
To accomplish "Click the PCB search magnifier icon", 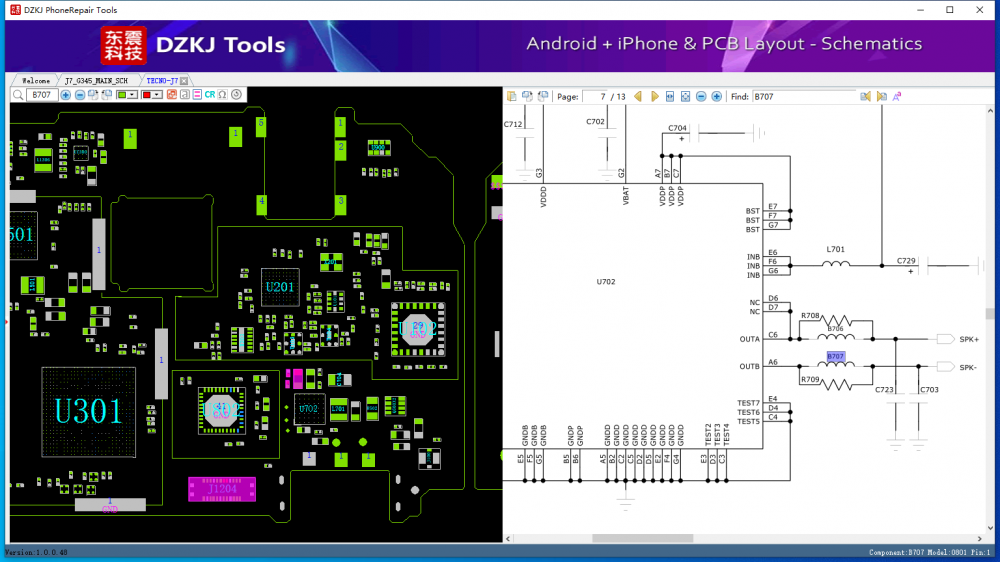I will [18, 95].
